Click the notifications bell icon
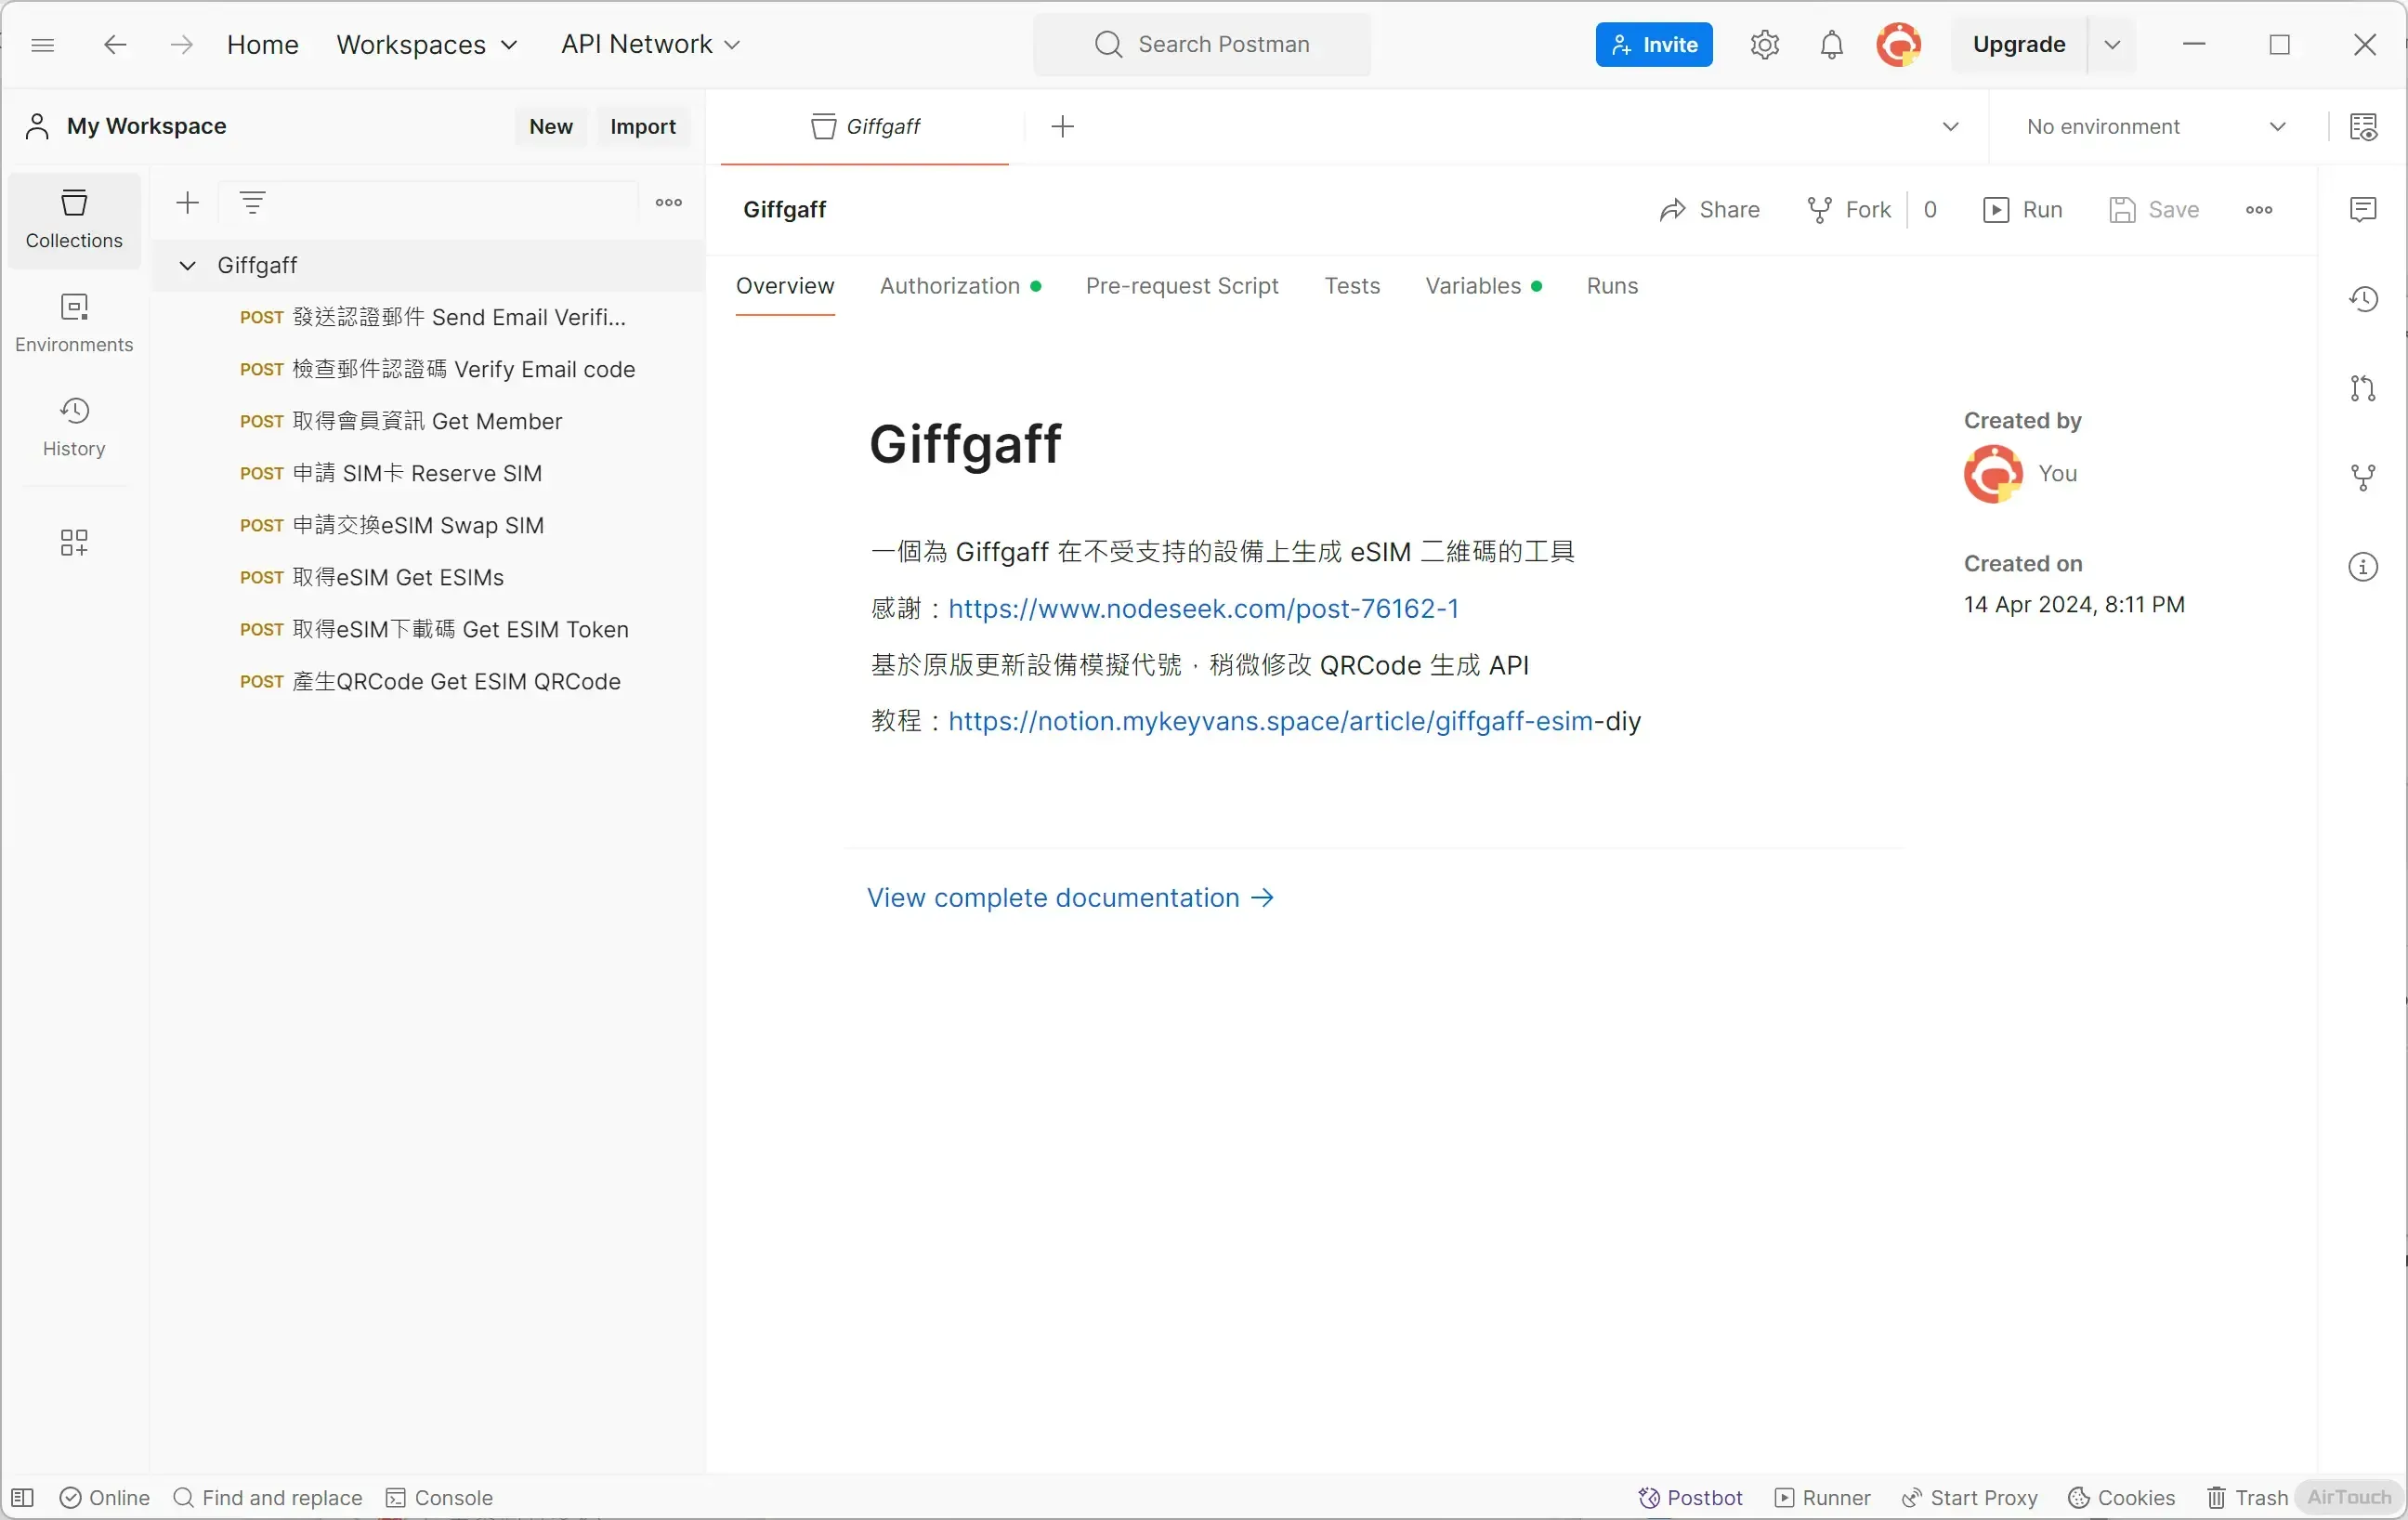Screen dimensions: 2408x1520 tap(1831, 45)
